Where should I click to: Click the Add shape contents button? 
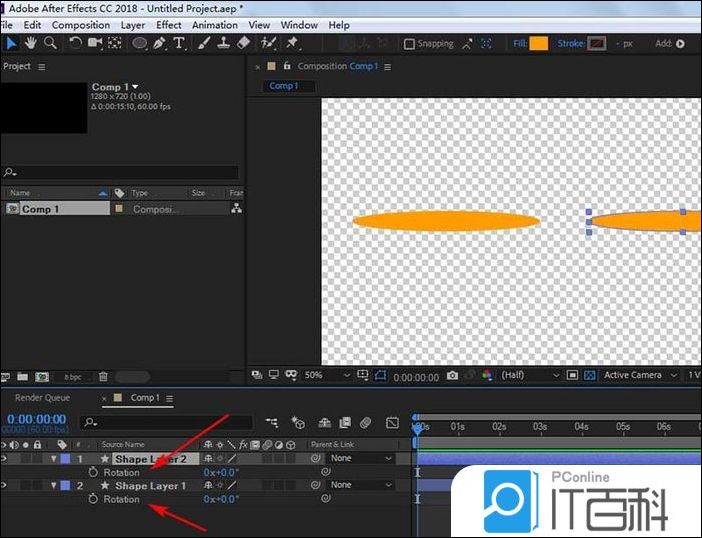point(681,44)
